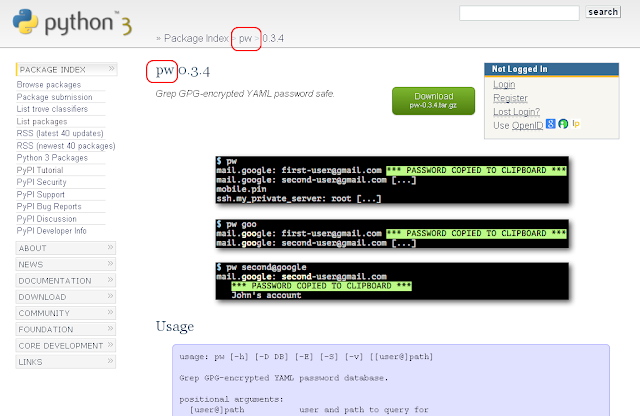
Task: Expand the LINKS chevron arrow
Action: click(x=110, y=361)
